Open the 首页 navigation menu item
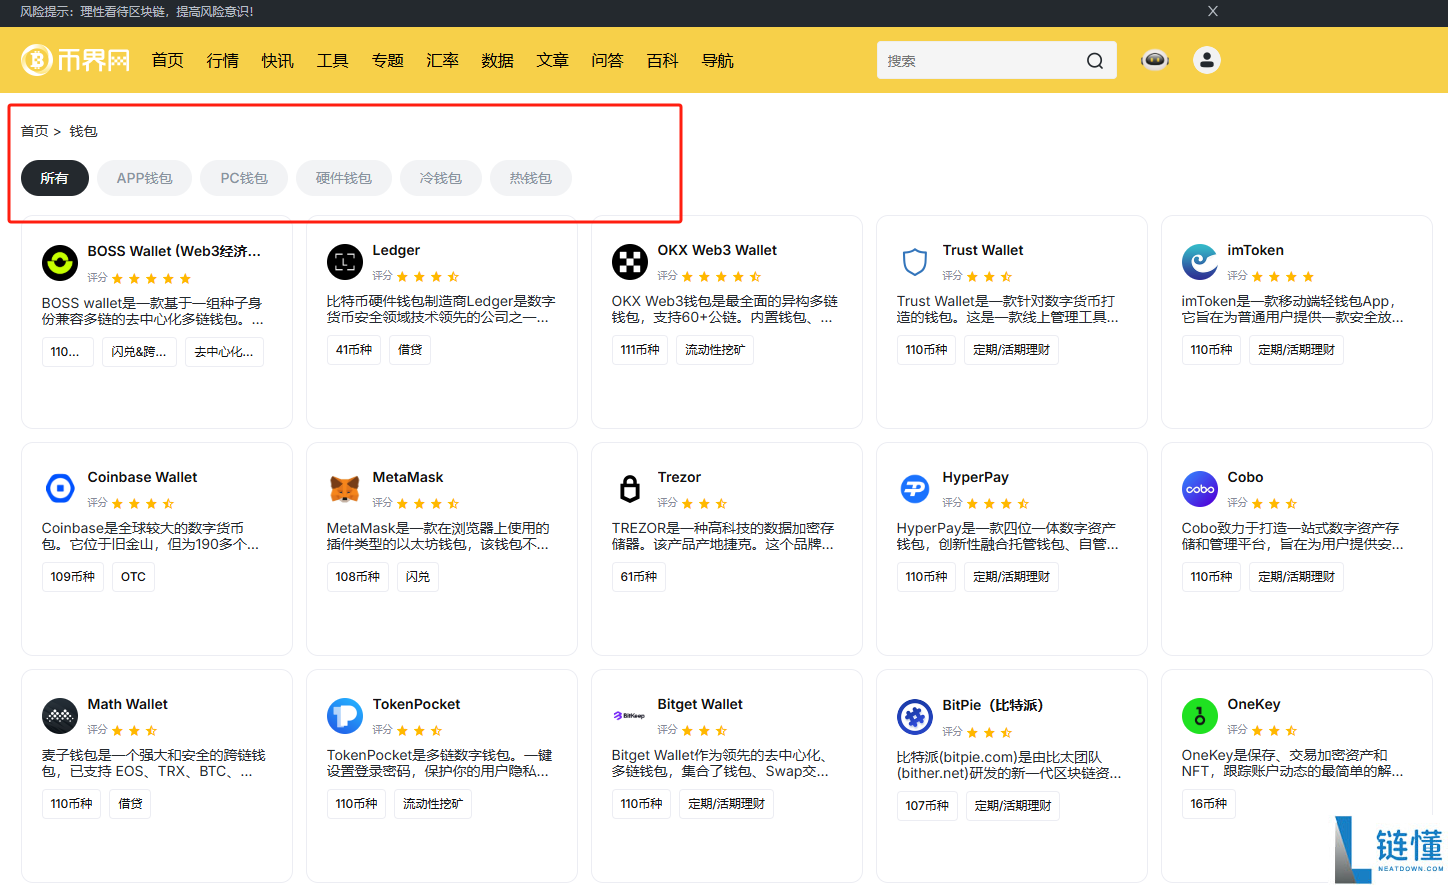Screen dimensions: 1448x885 168,61
